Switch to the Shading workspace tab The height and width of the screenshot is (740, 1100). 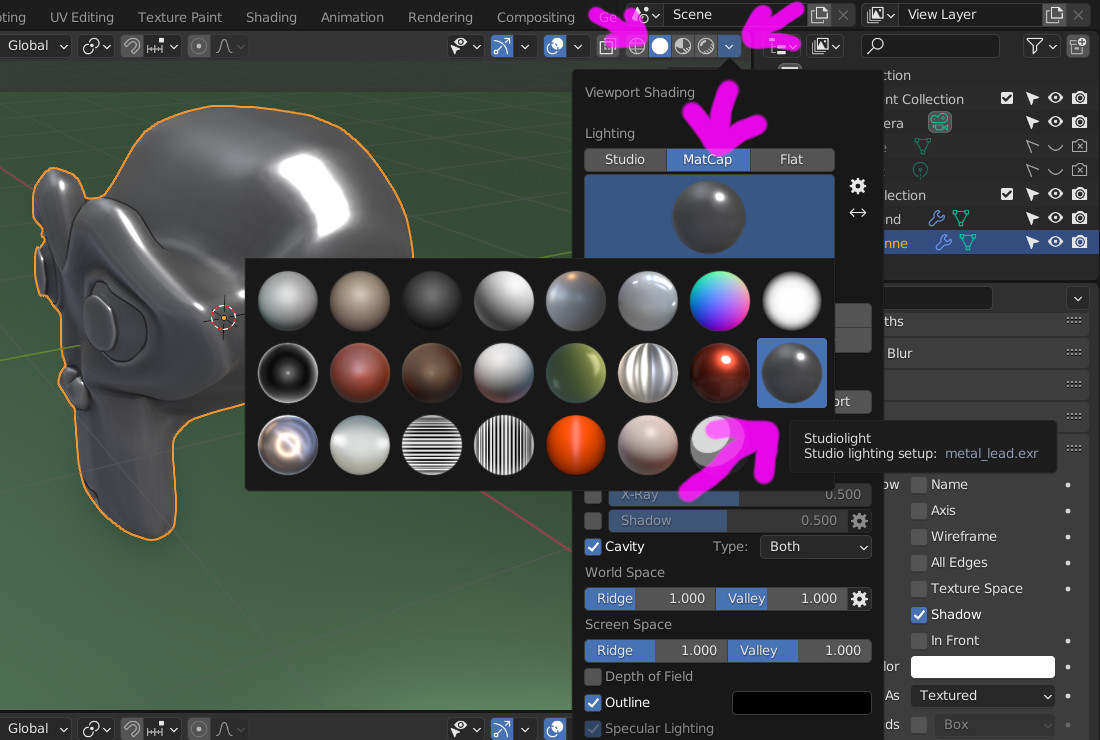270,16
